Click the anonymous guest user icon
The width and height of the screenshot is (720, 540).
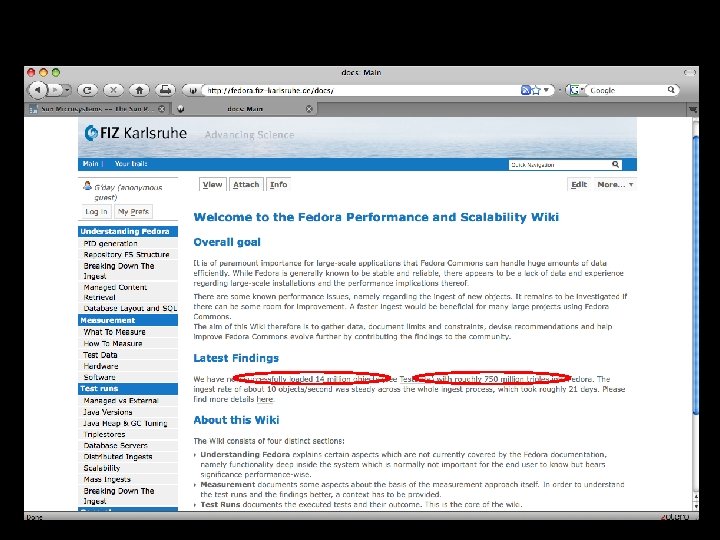coord(87,186)
